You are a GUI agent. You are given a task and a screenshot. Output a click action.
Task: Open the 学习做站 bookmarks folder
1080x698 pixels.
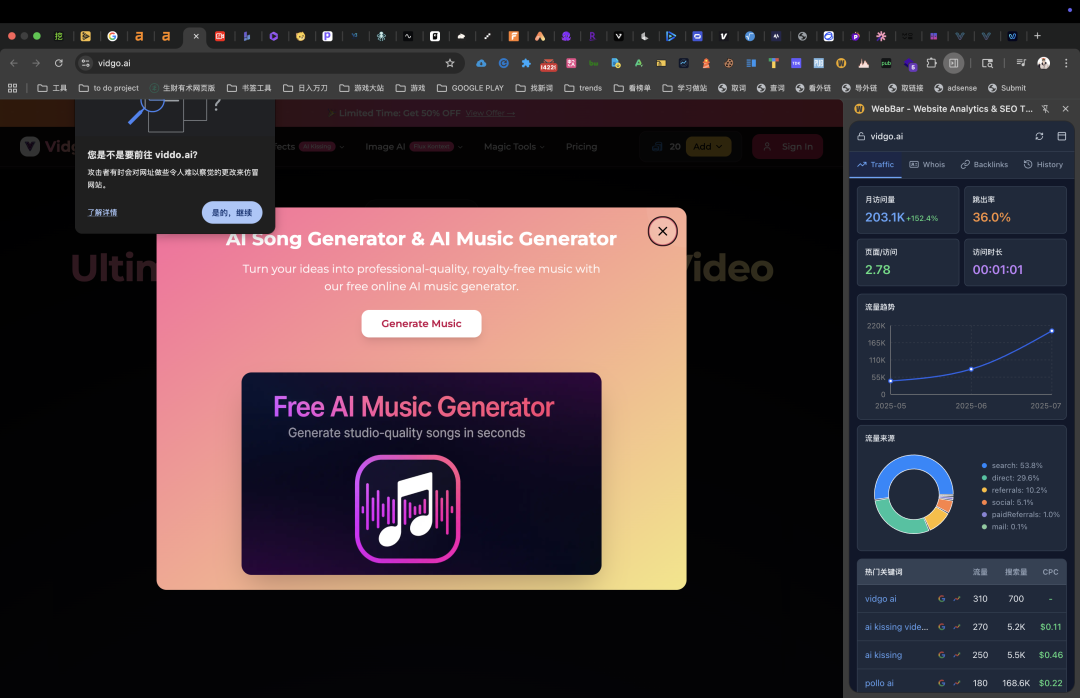pos(685,88)
